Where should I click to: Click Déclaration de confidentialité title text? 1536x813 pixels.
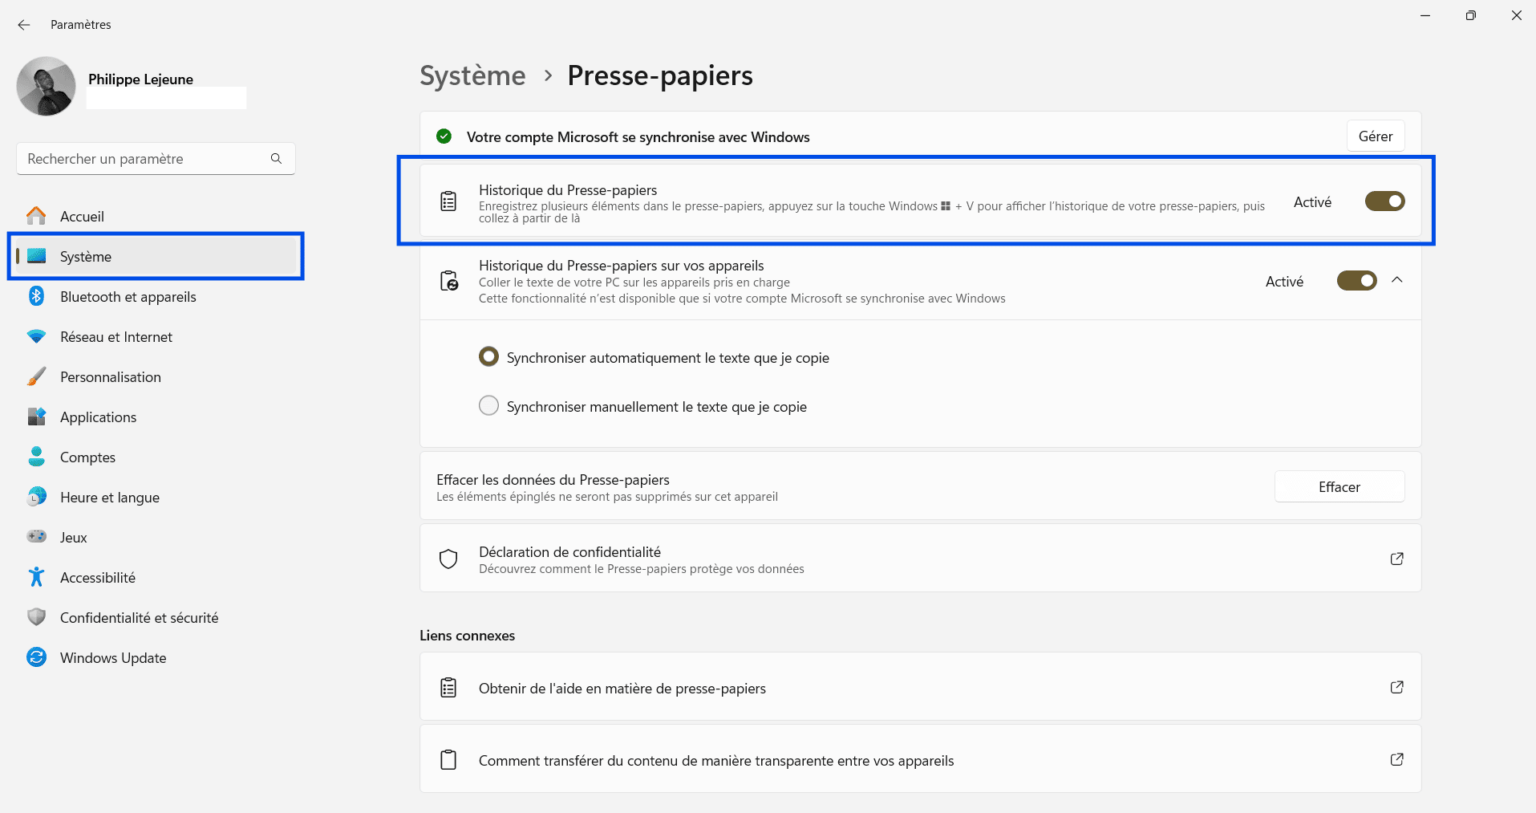(x=570, y=552)
